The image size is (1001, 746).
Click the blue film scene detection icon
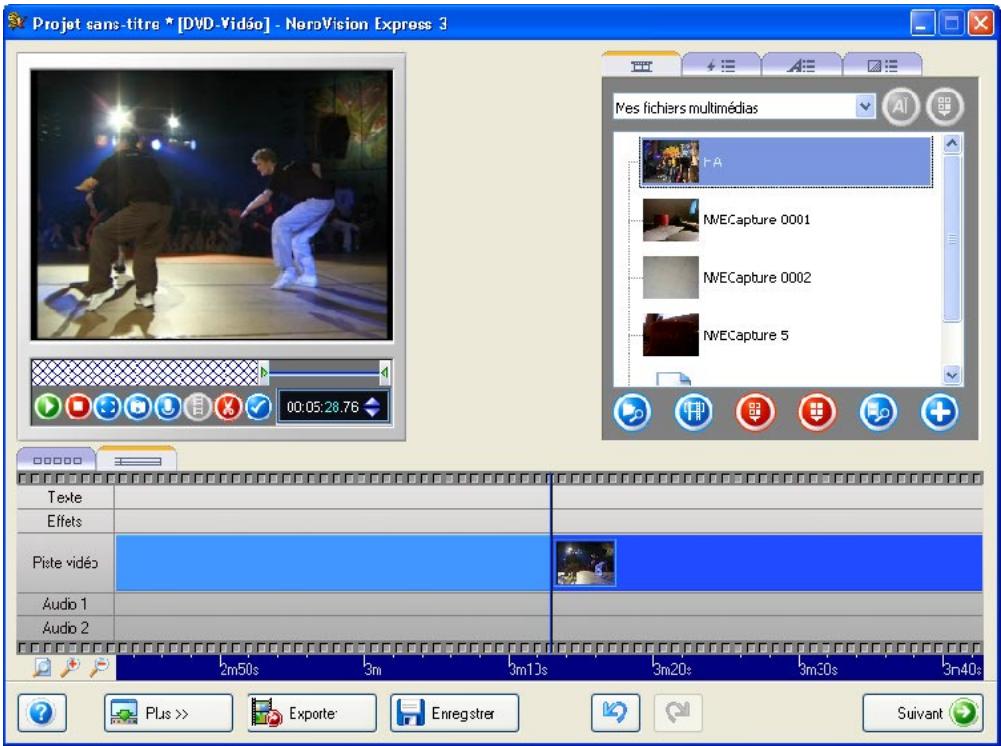pos(694,412)
